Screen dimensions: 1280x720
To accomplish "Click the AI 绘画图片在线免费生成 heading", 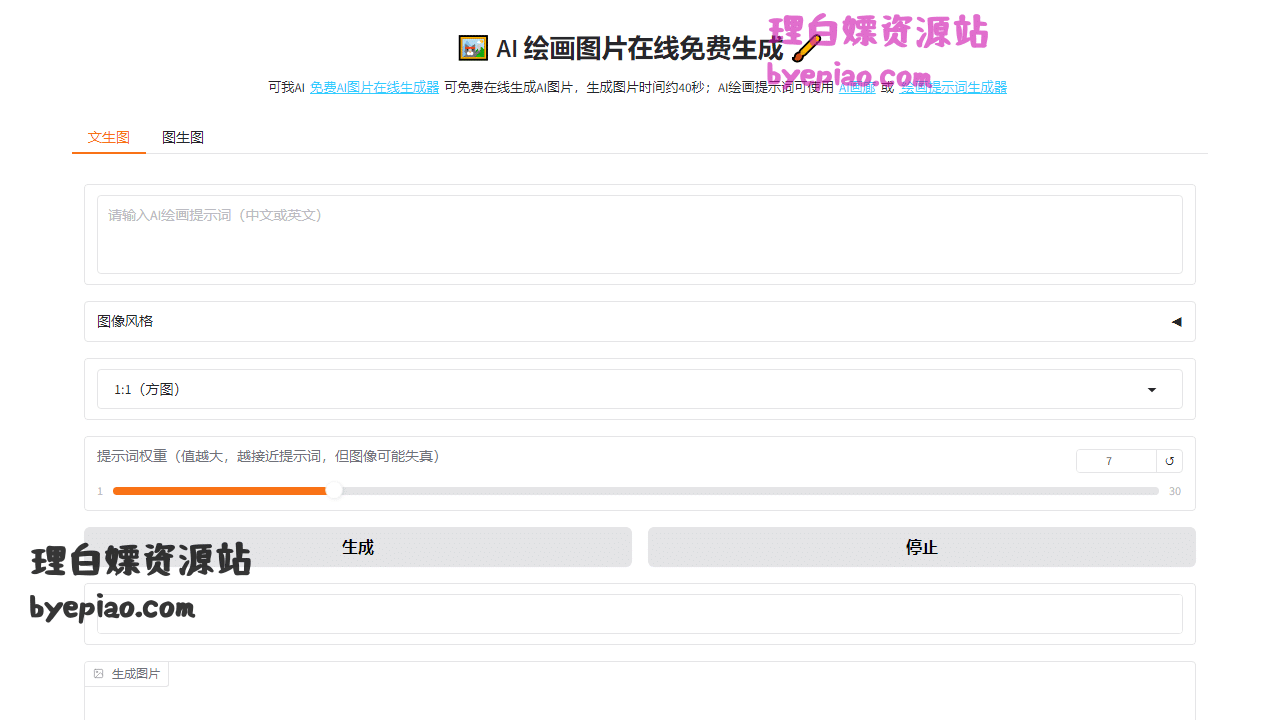I will (640, 48).
